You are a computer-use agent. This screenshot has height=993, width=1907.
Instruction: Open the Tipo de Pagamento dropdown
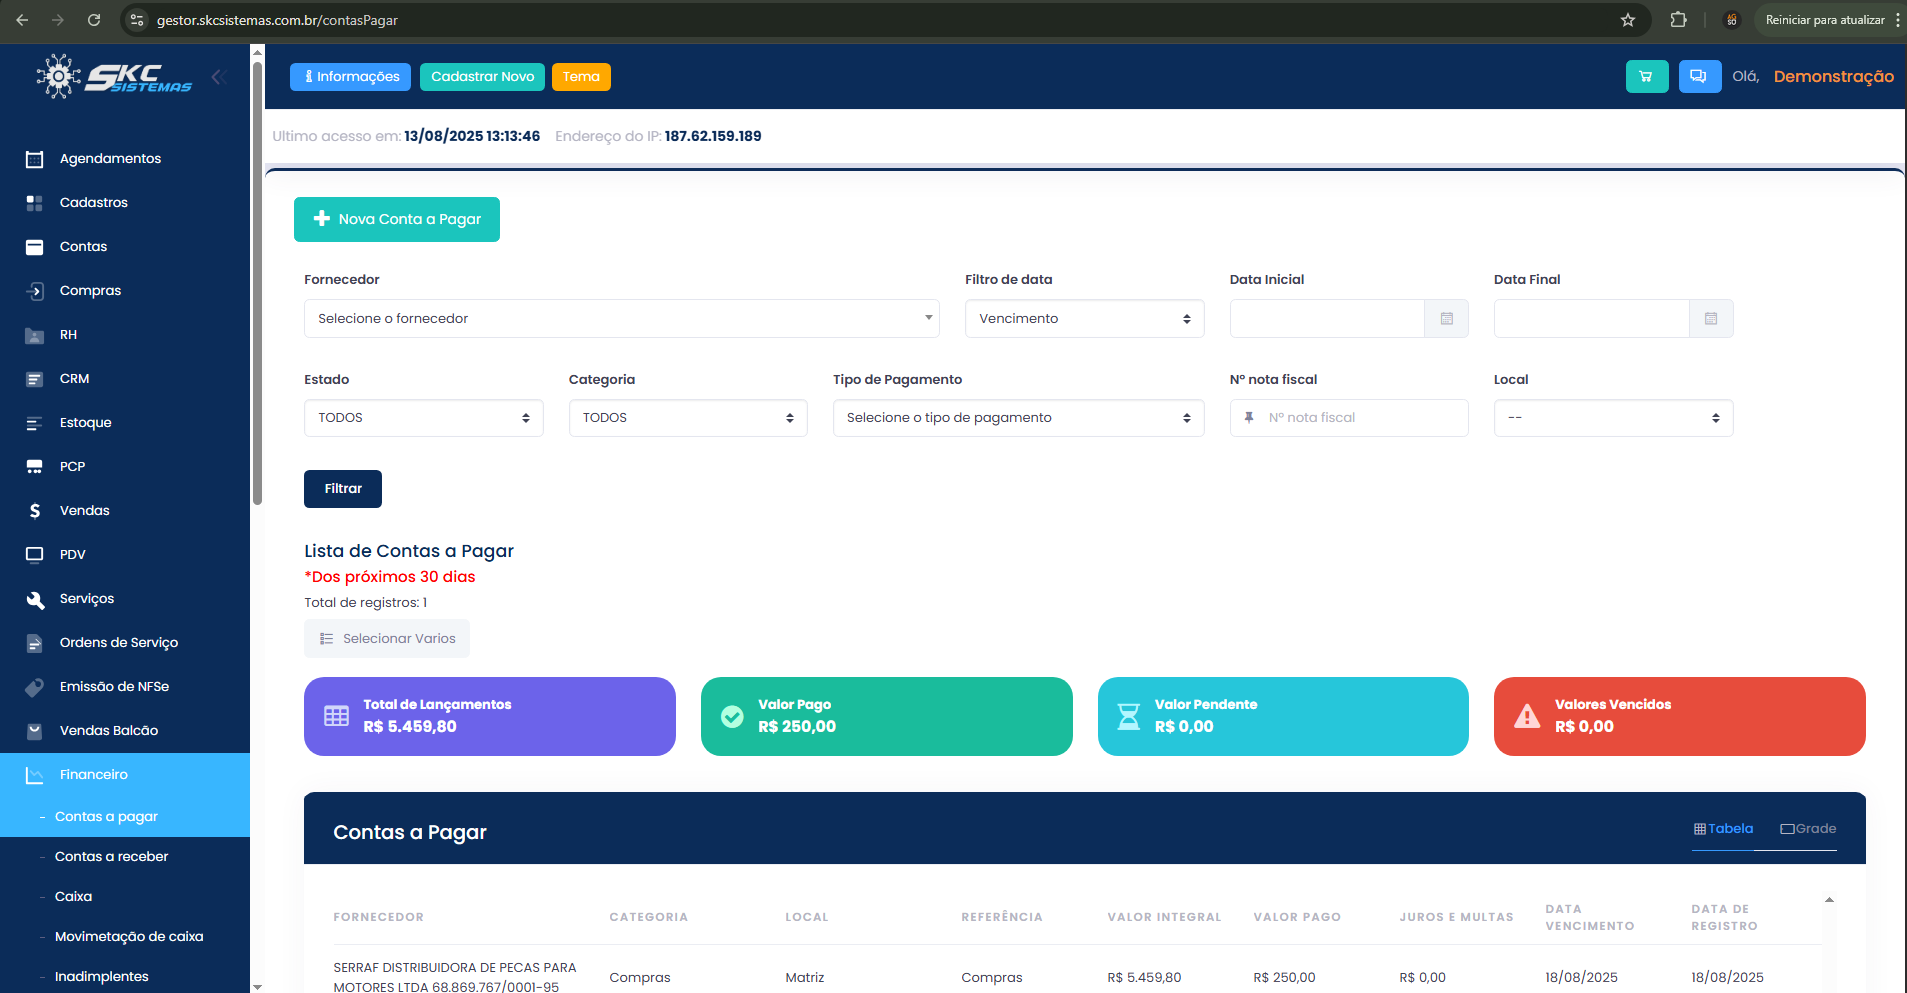[1018, 418]
